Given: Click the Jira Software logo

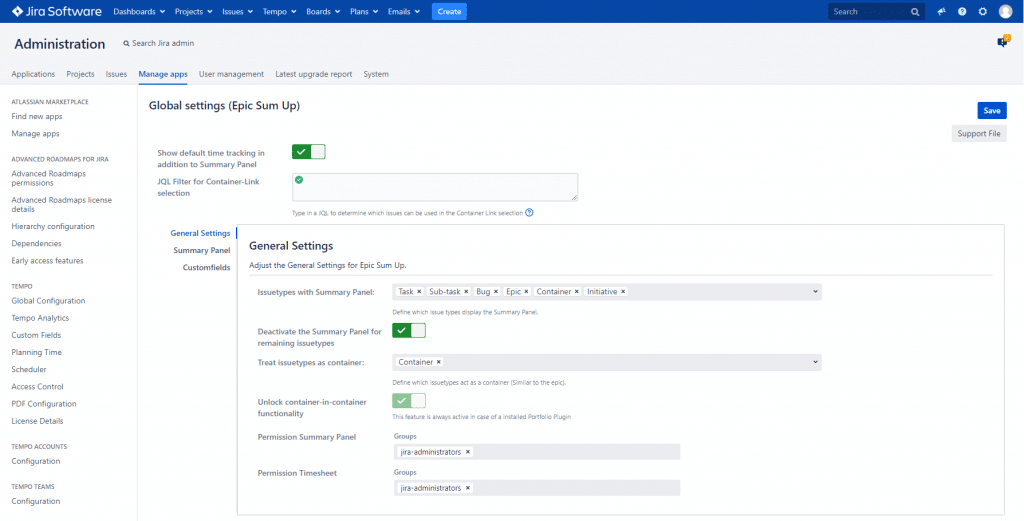Looking at the screenshot, I should click(57, 11).
